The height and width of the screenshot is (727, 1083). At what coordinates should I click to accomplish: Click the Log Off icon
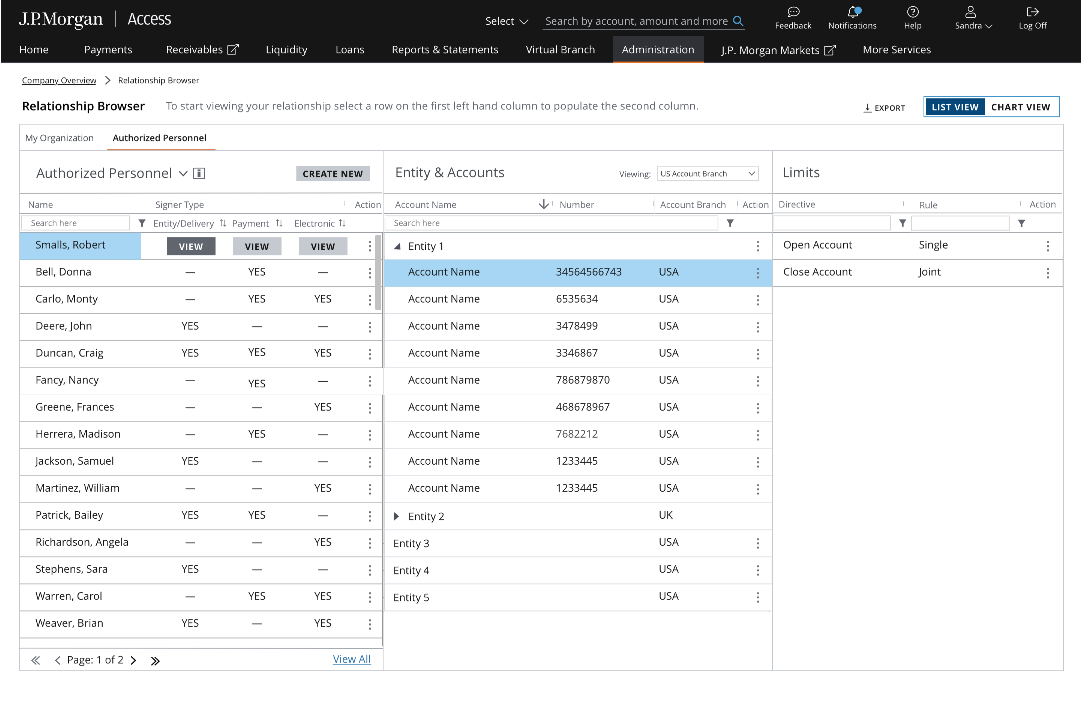click(x=1033, y=12)
